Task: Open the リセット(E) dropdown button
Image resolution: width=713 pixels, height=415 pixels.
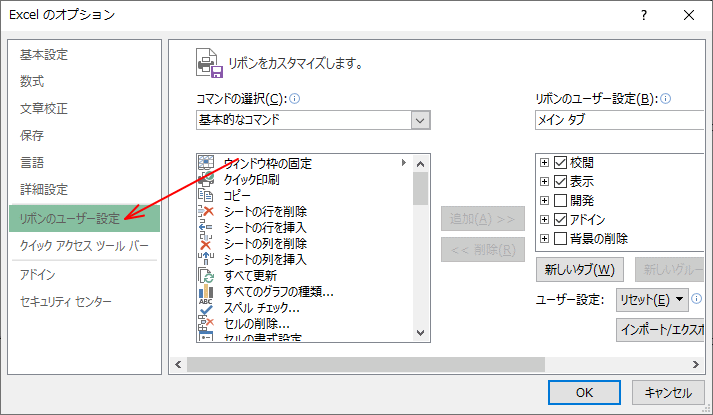Action: click(652, 300)
